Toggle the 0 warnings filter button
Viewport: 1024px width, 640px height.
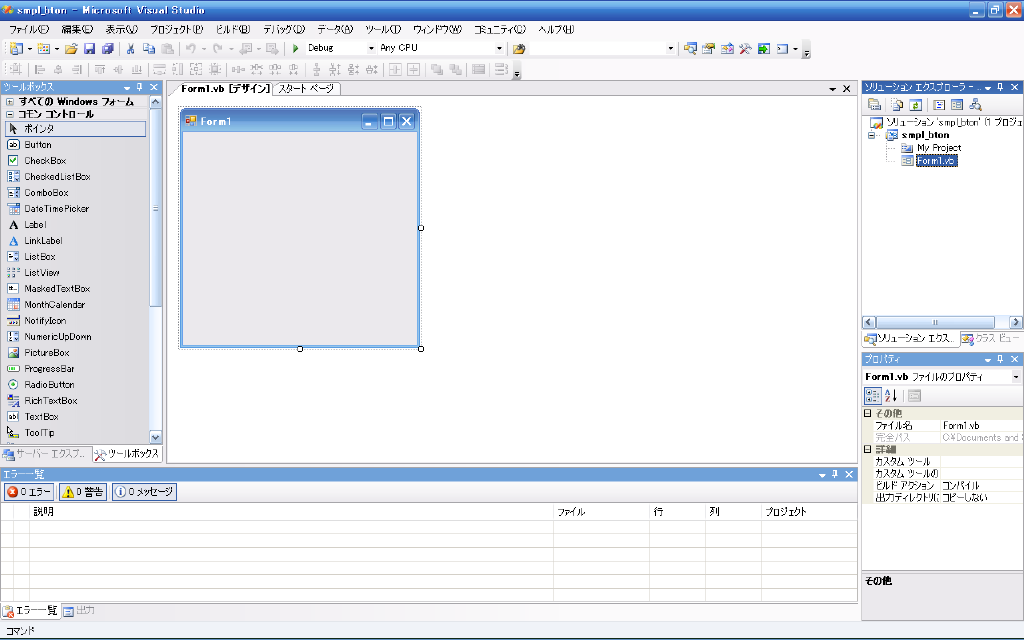click(x=82, y=492)
